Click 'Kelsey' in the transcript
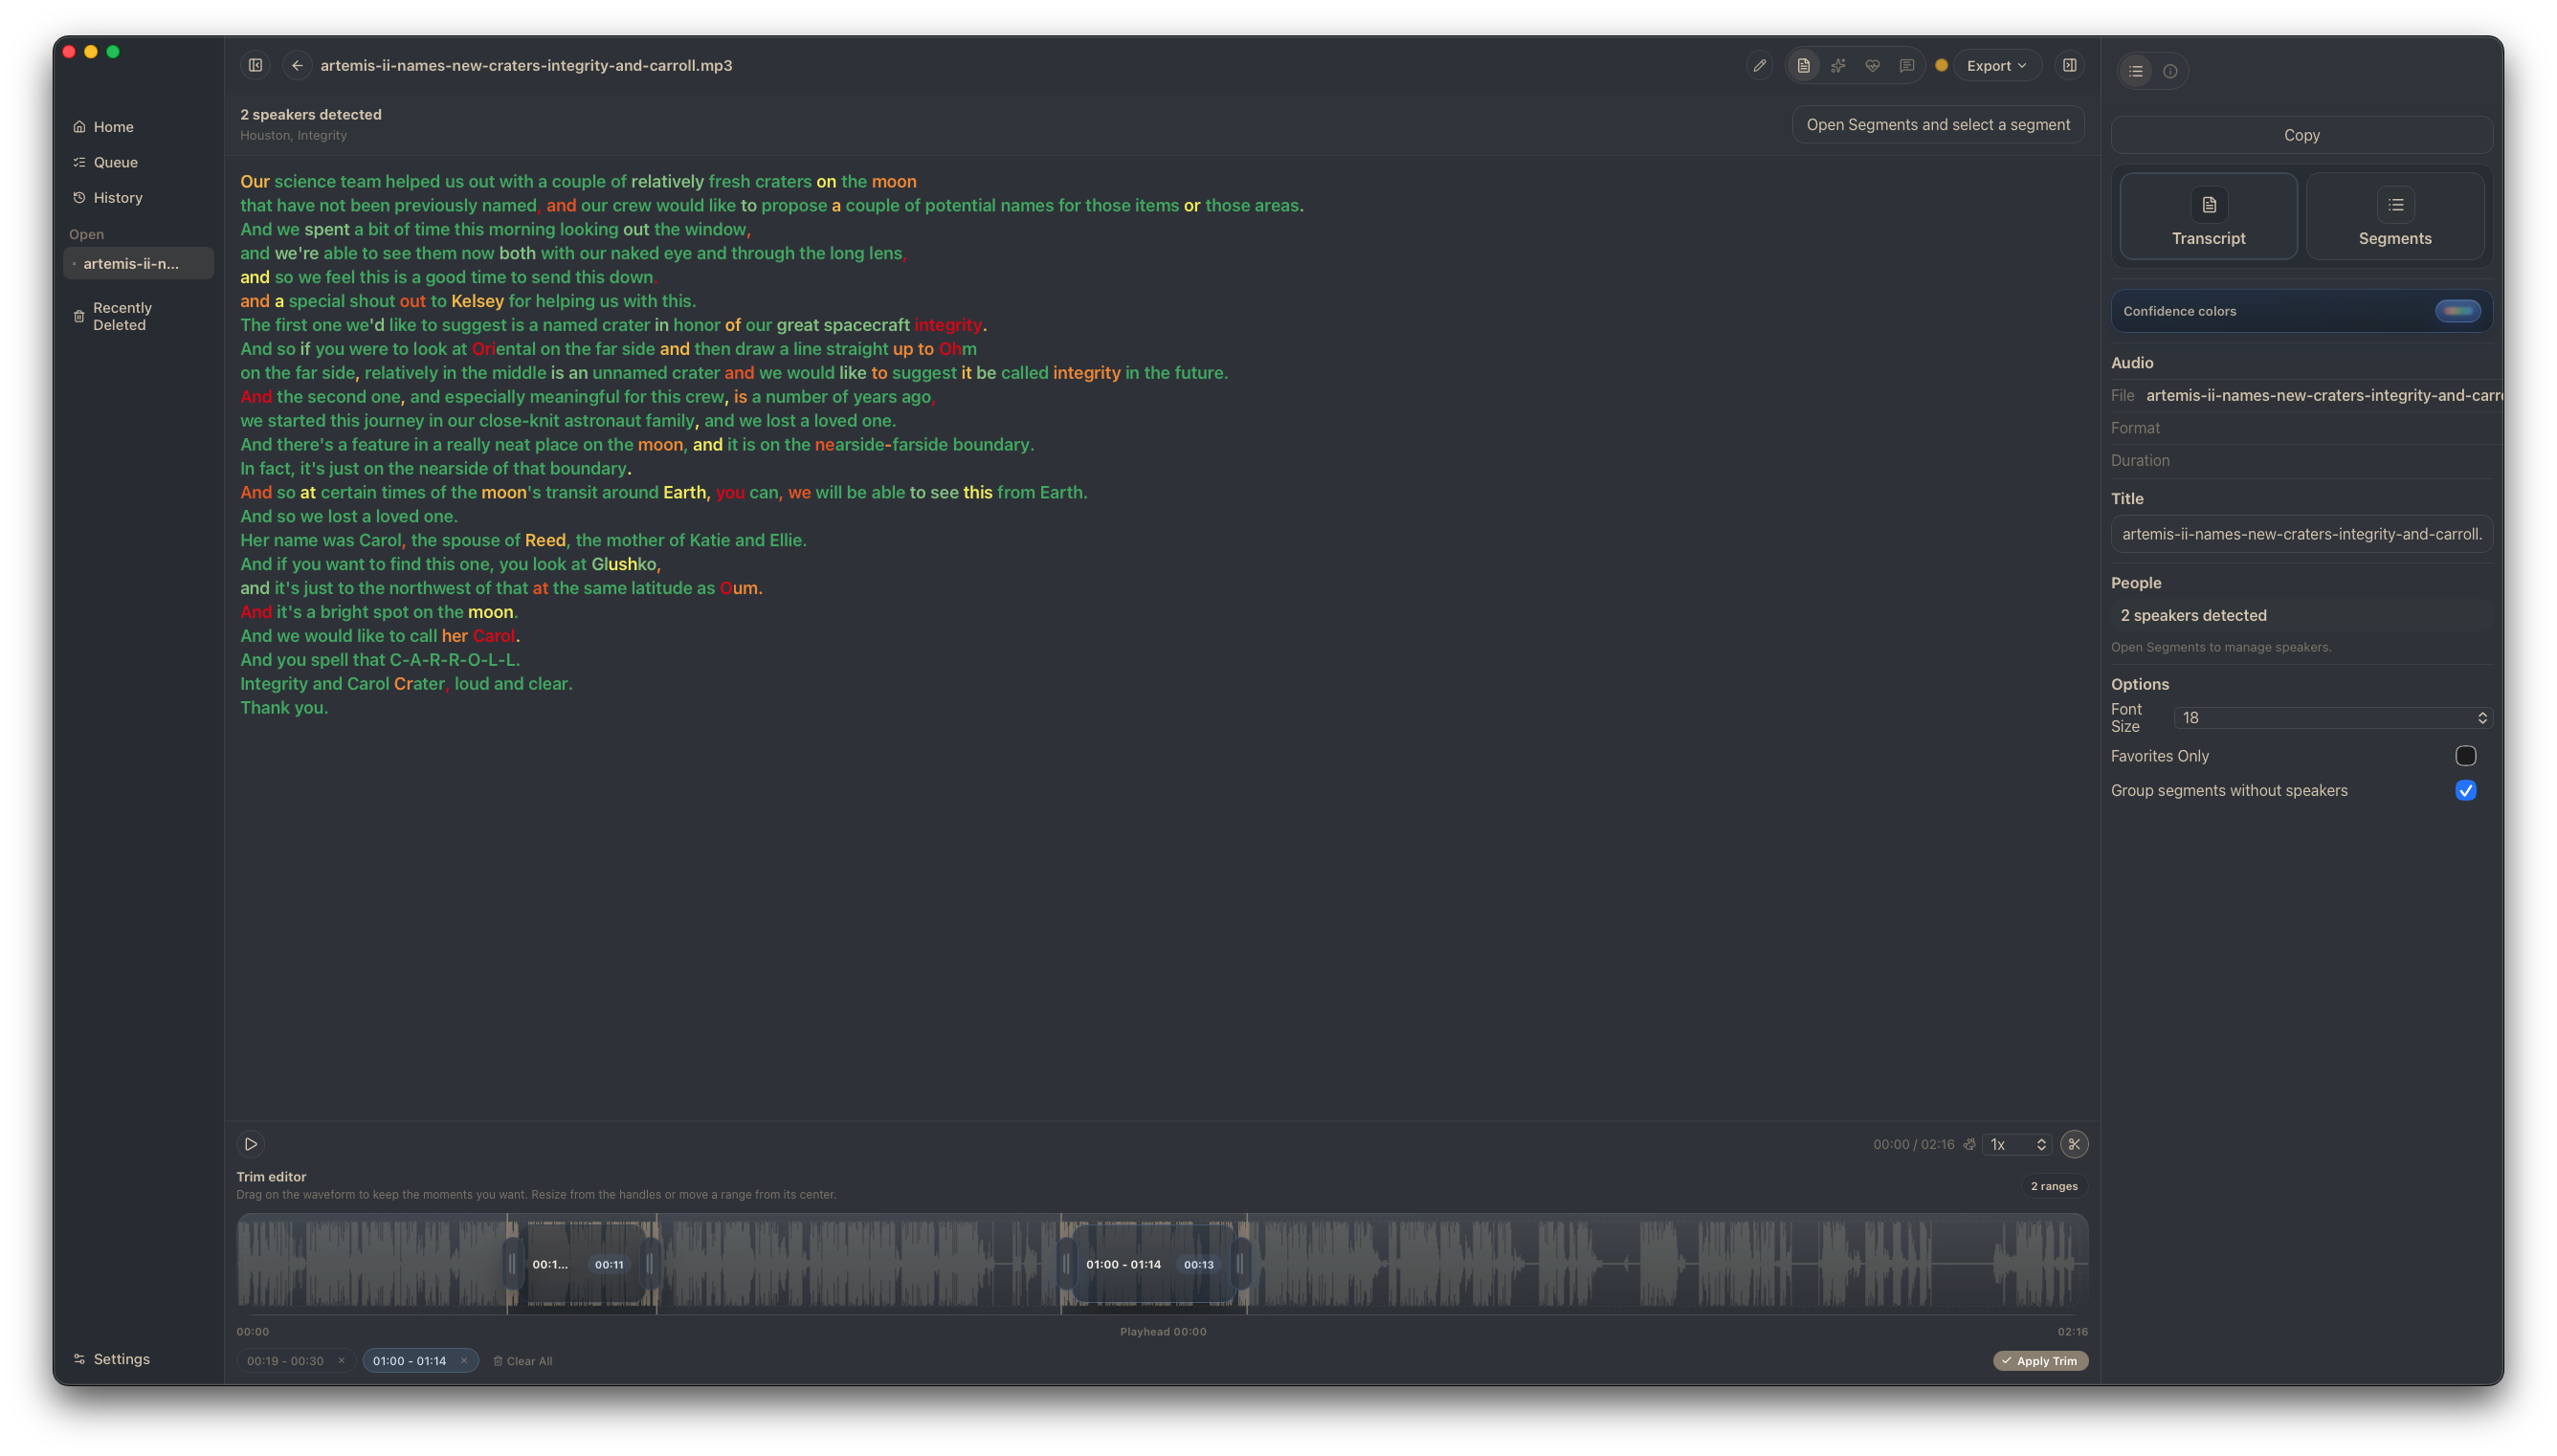The image size is (2557, 1456). (477, 301)
